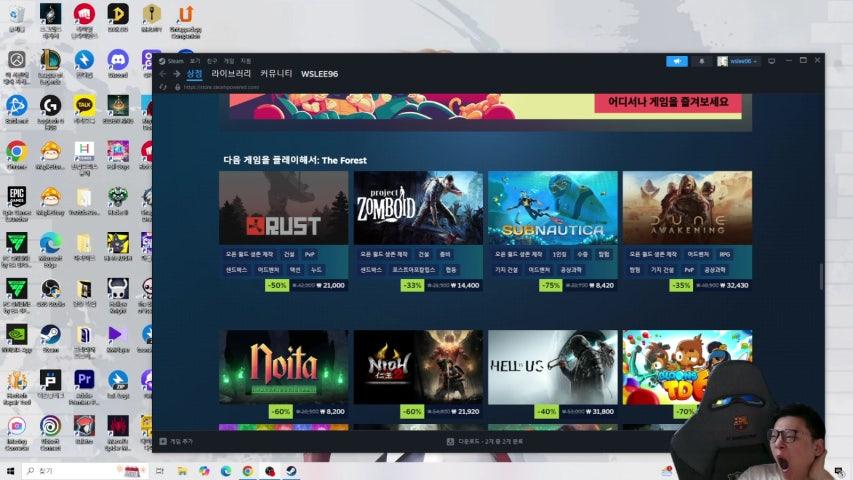Open the wslee96 account dropdown

coord(737,61)
